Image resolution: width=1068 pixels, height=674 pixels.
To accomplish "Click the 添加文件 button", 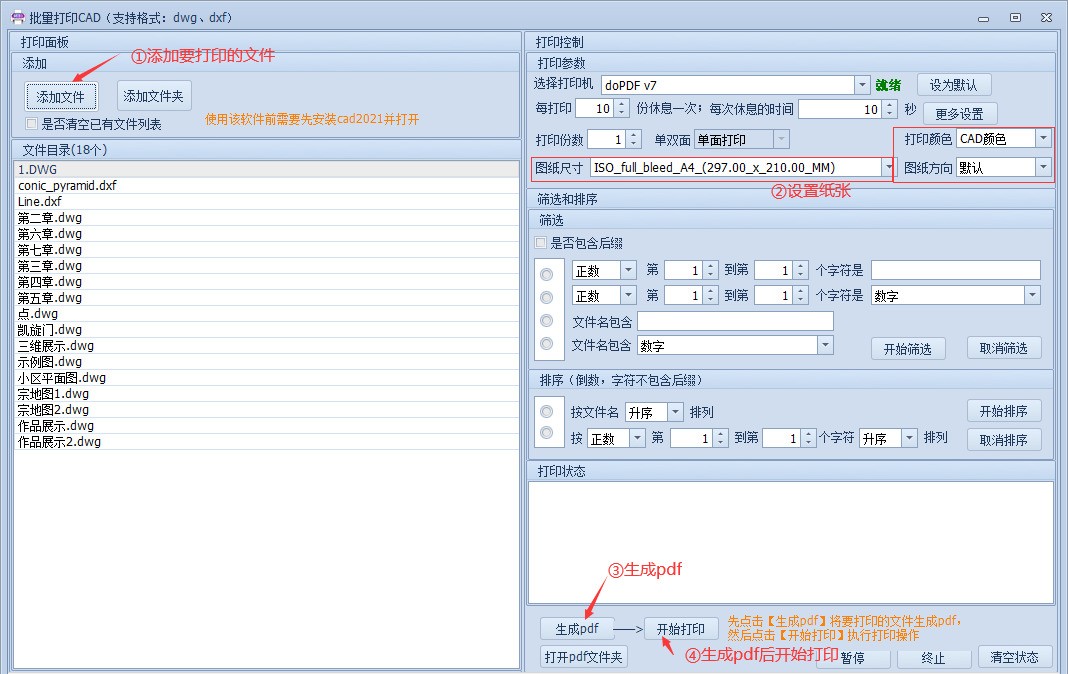I will (61, 97).
